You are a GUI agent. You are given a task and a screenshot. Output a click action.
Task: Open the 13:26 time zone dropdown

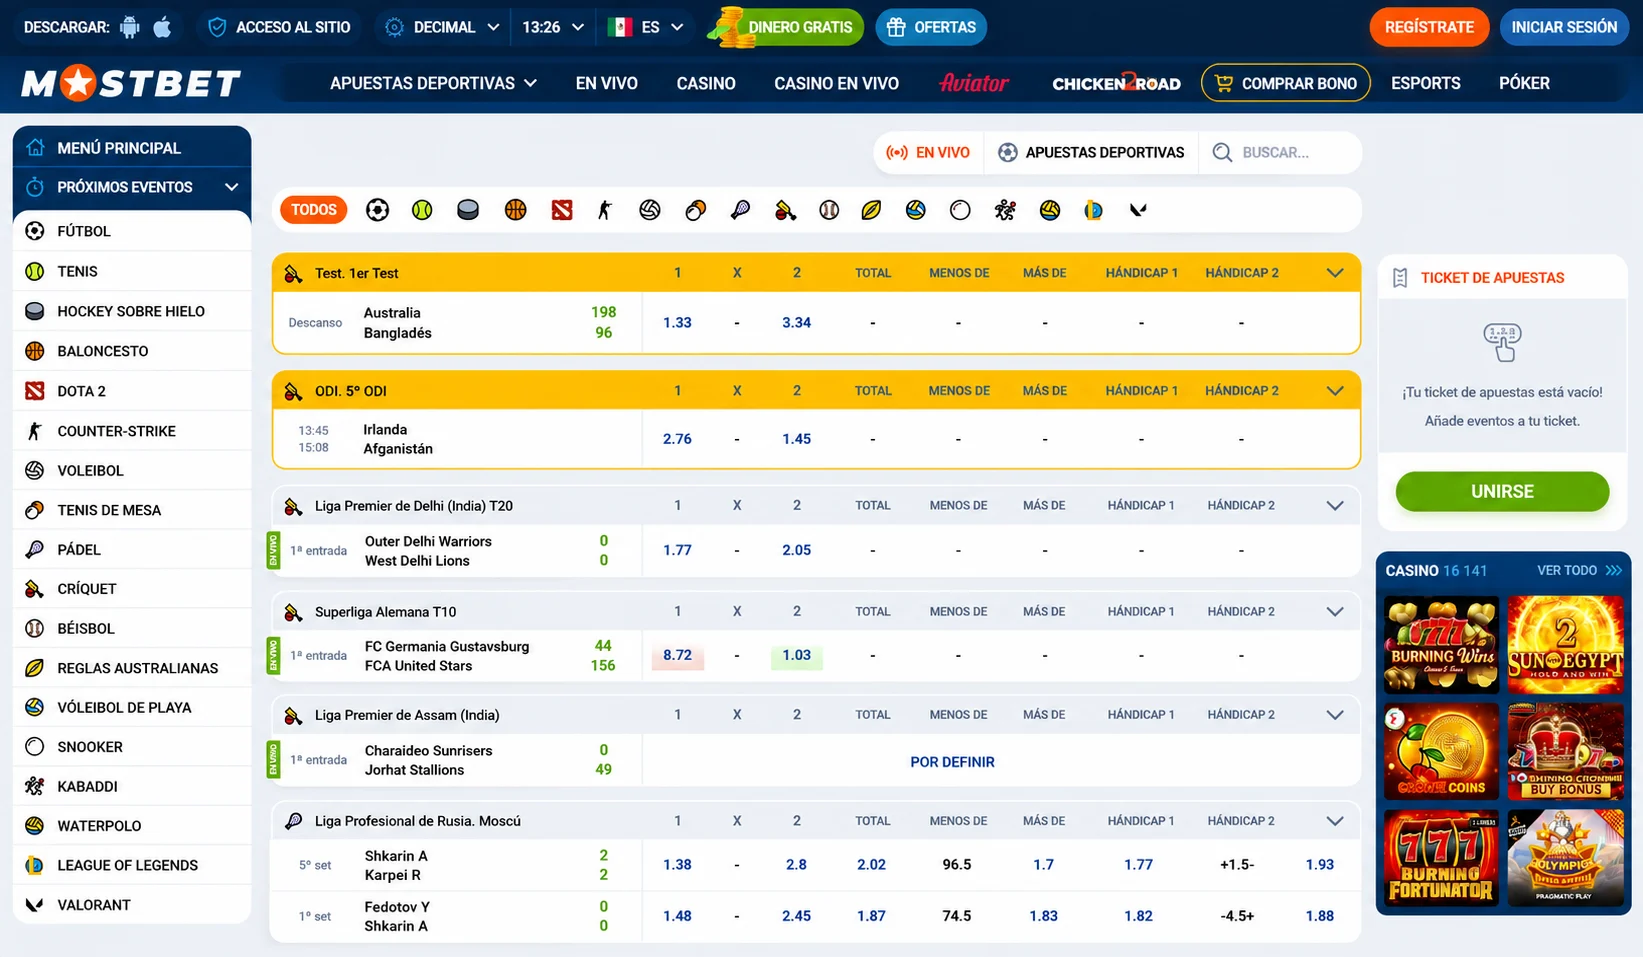(x=552, y=27)
